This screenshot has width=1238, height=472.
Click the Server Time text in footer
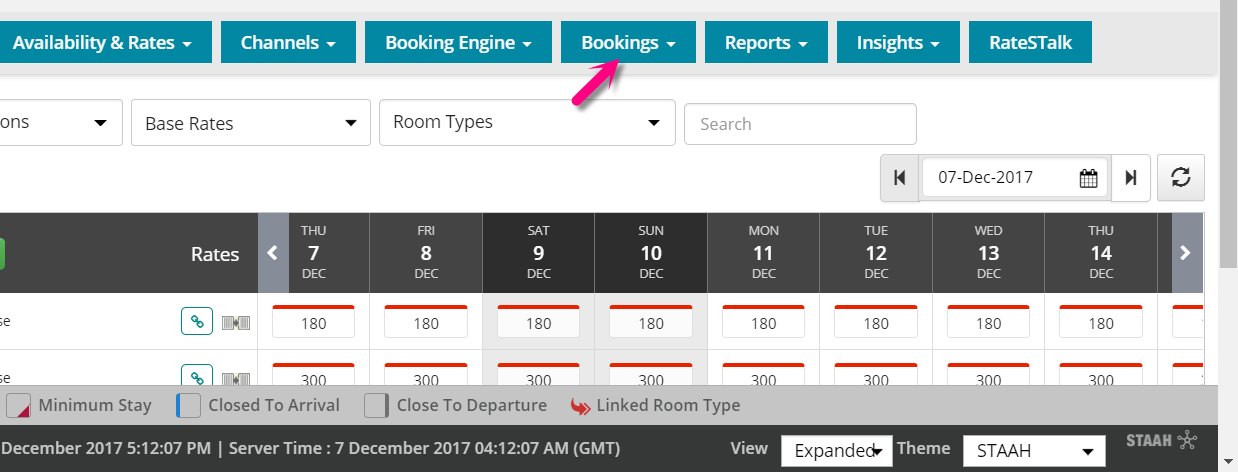(x=424, y=448)
